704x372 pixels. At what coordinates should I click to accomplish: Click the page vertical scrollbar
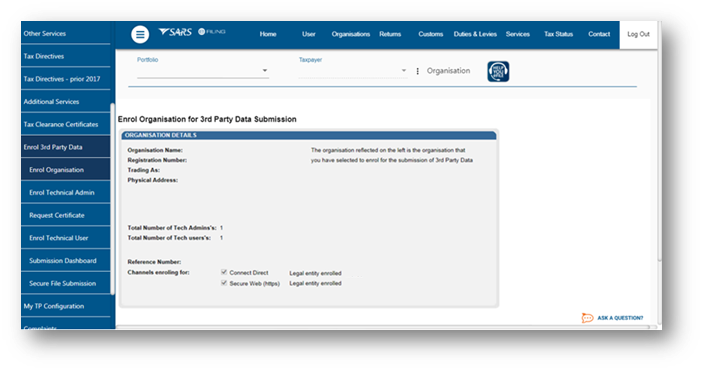pyautogui.click(x=659, y=140)
